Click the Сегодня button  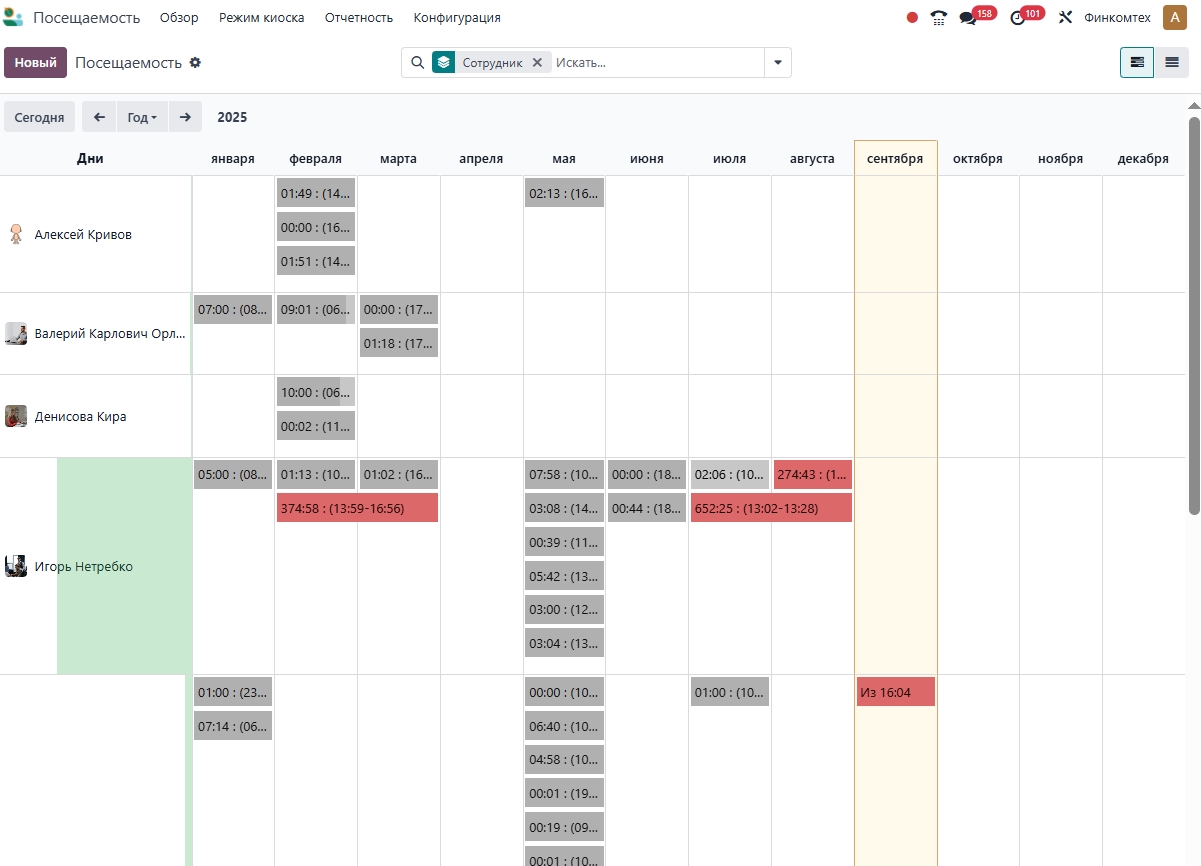[39, 117]
